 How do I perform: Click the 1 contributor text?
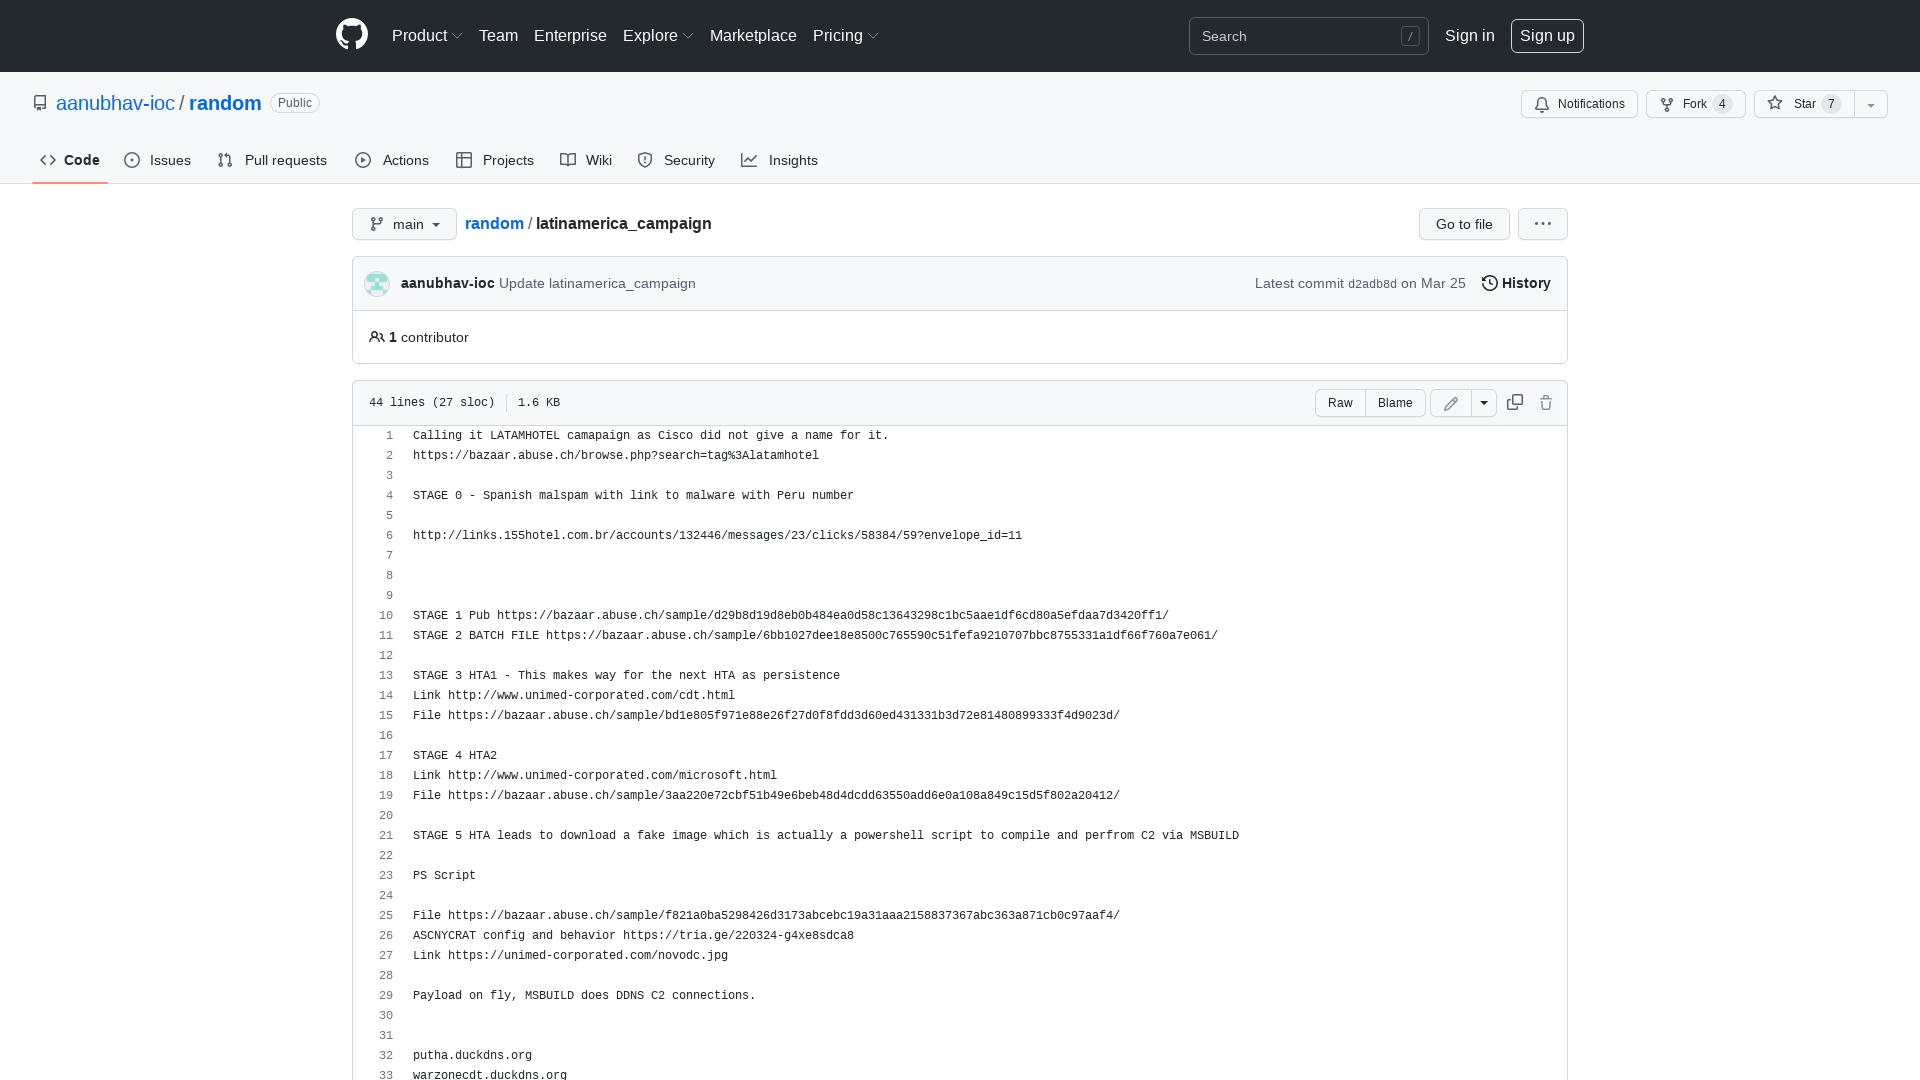[x=428, y=338]
